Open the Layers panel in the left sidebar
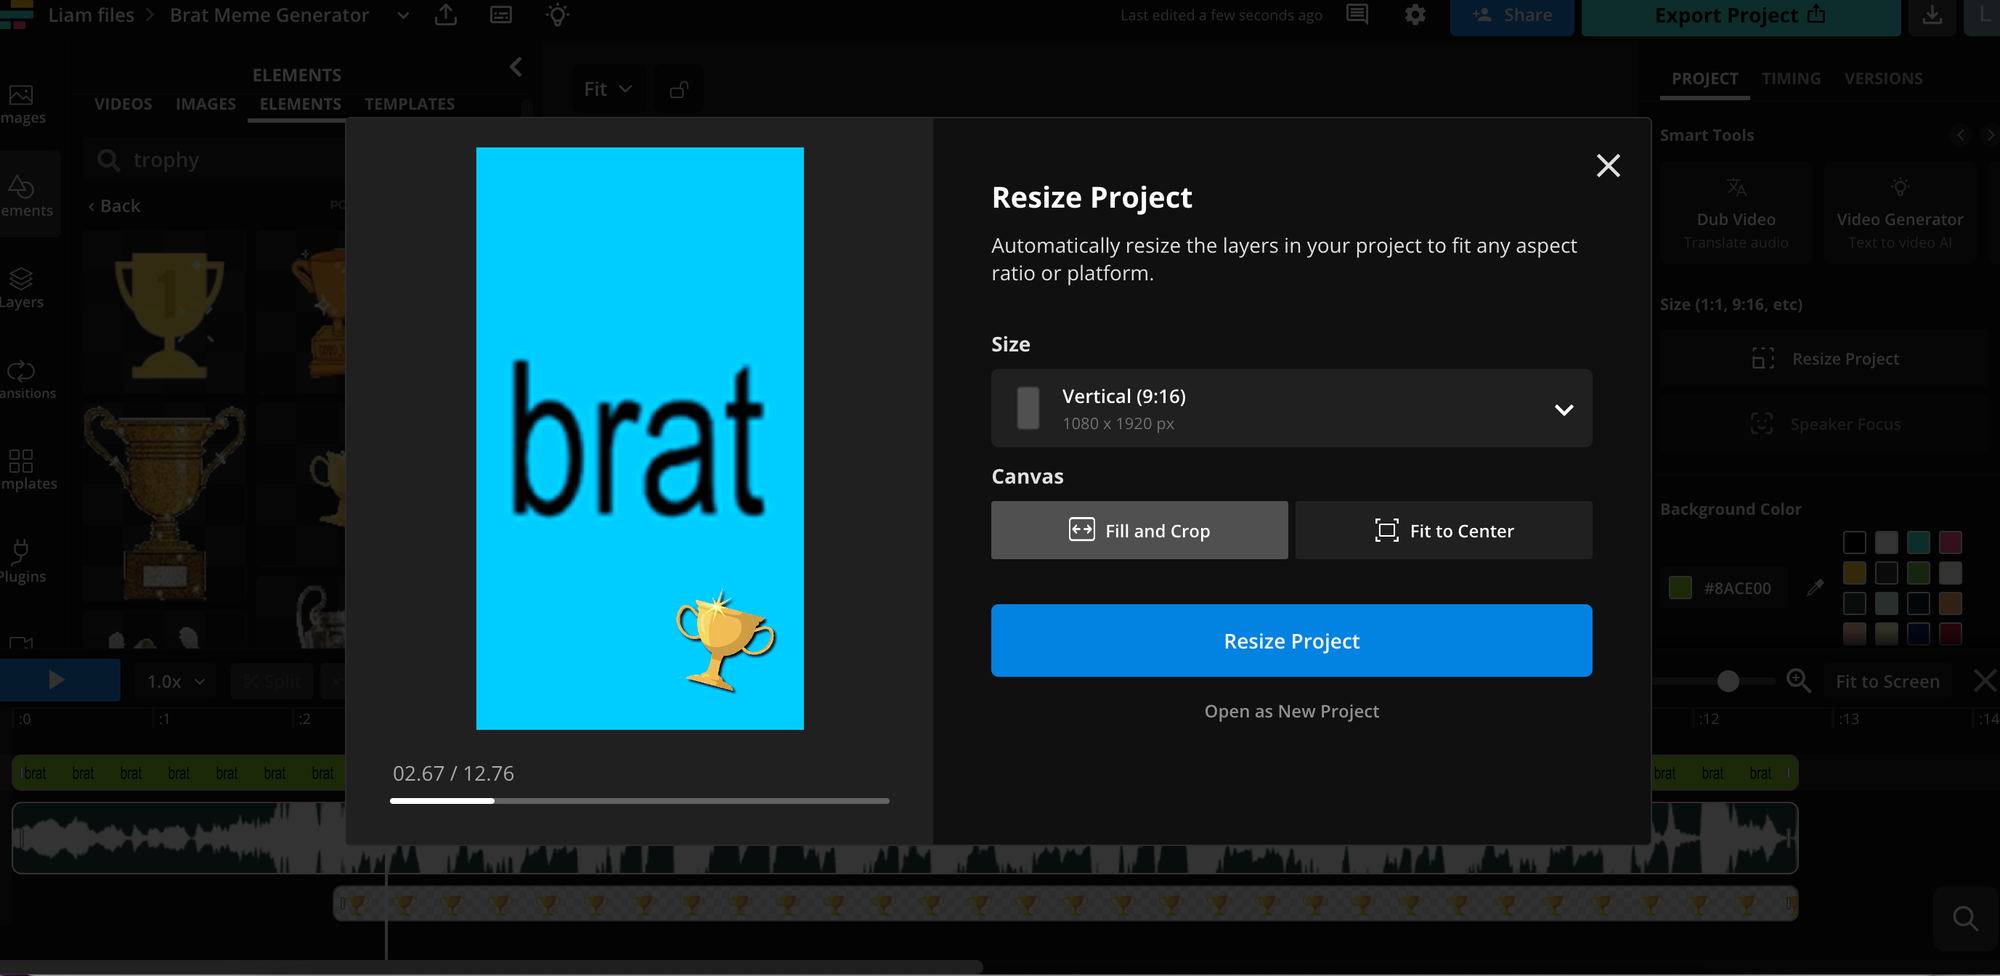 (22, 288)
